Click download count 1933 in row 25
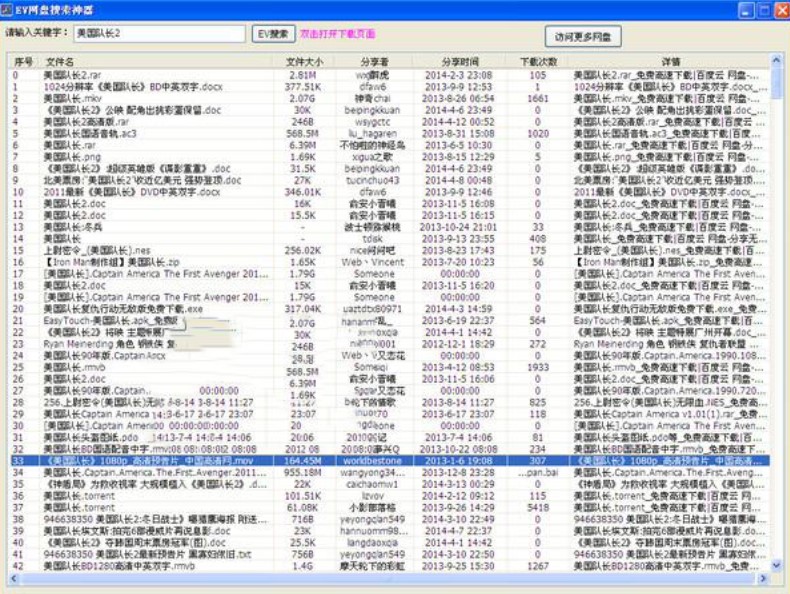The image size is (790, 594). (x=538, y=367)
